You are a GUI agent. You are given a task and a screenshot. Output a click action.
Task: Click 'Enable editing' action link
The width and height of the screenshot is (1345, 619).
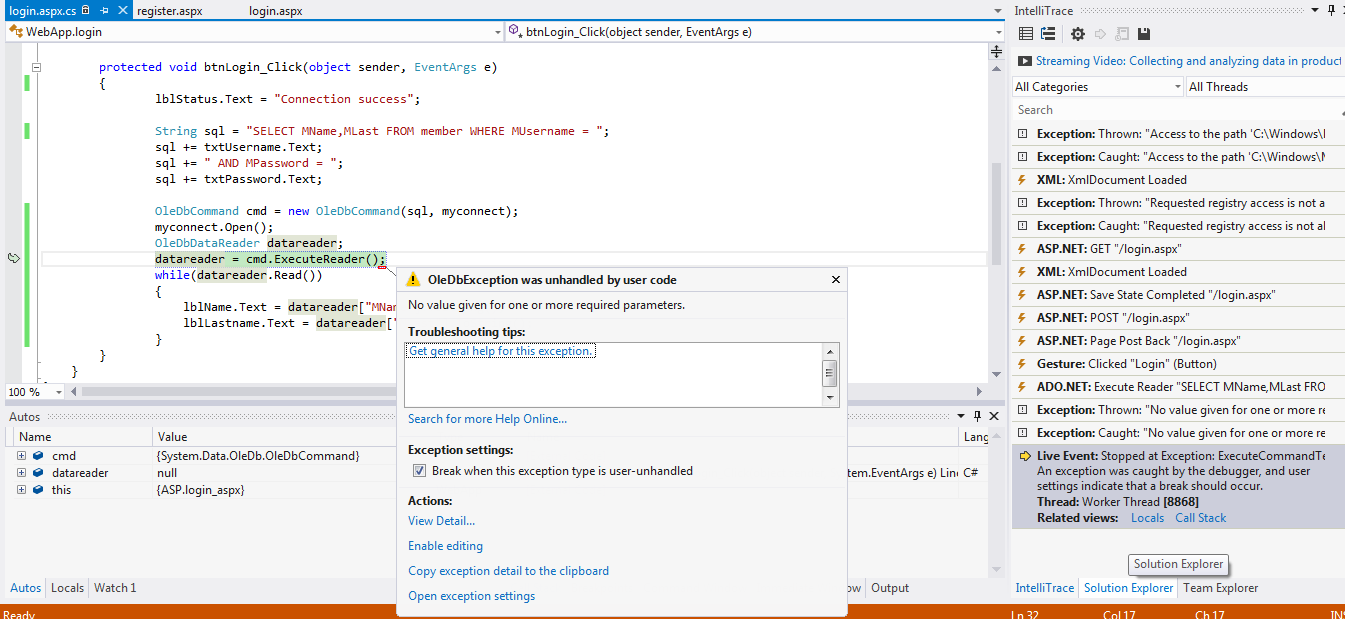(445, 546)
